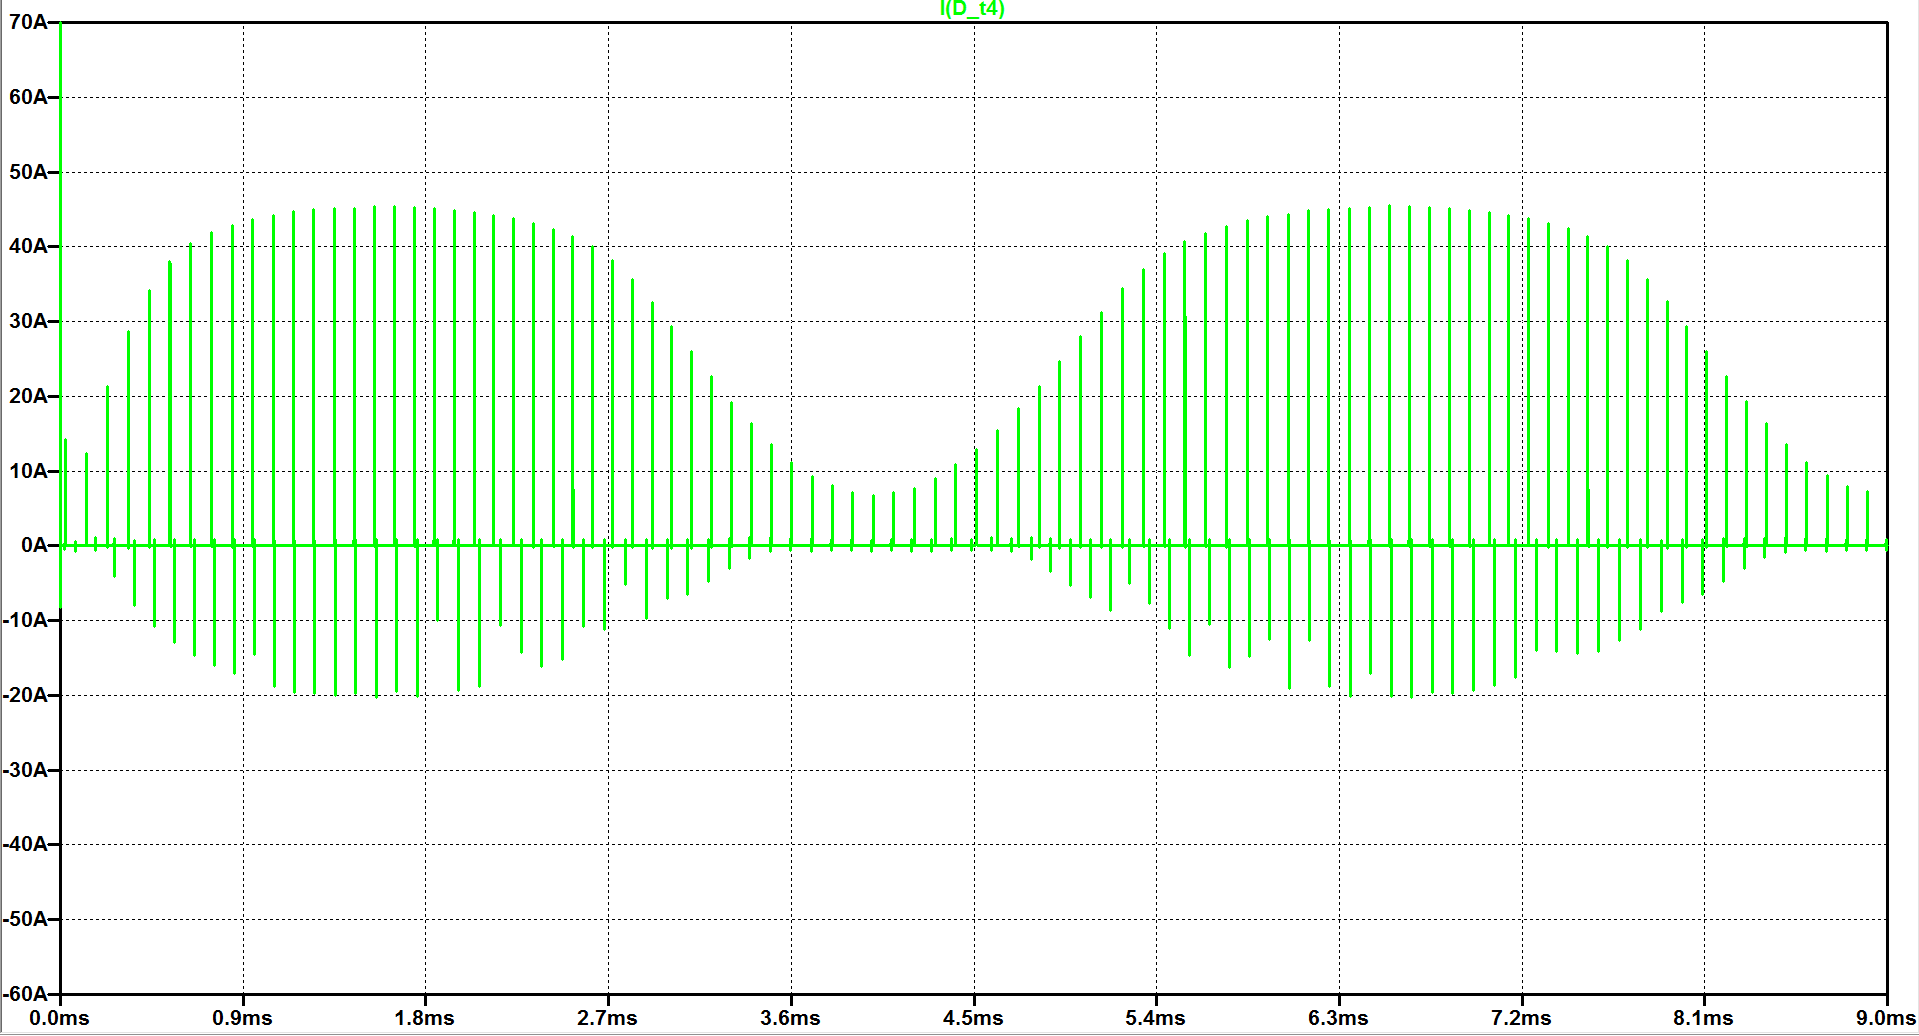Click the 0.0ms time axis label

(59, 1018)
